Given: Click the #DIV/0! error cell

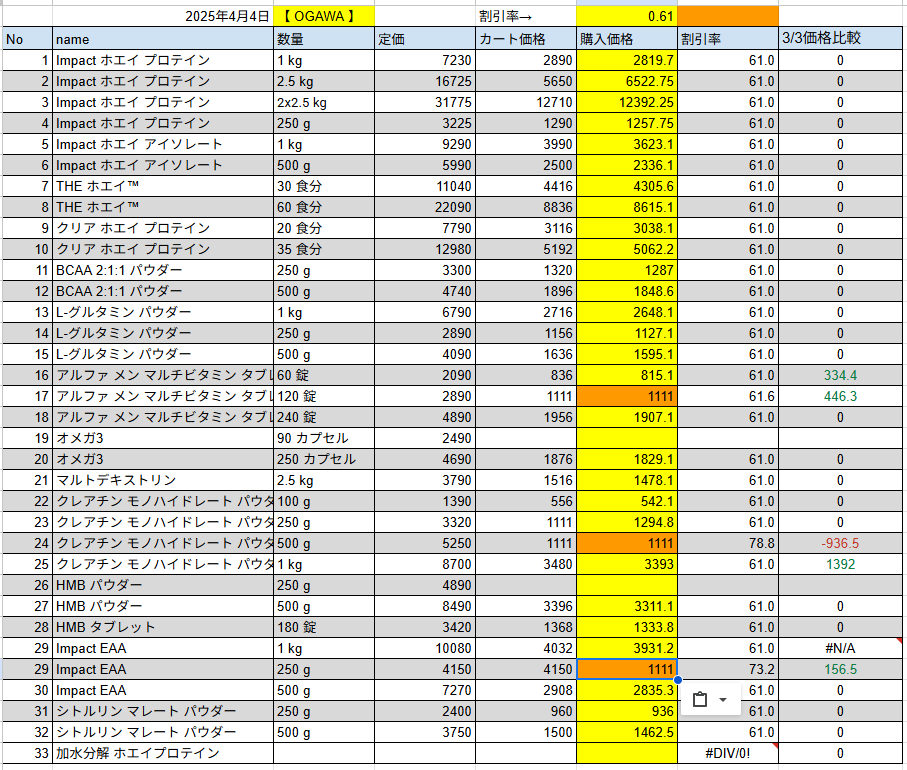Looking at the screenshot, I should 728,753.
